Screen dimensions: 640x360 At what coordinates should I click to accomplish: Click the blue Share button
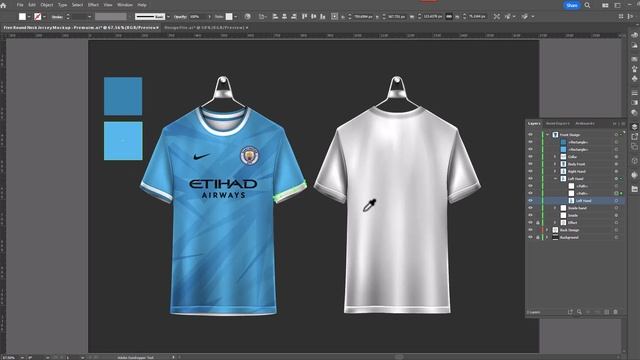click(571, 5)
